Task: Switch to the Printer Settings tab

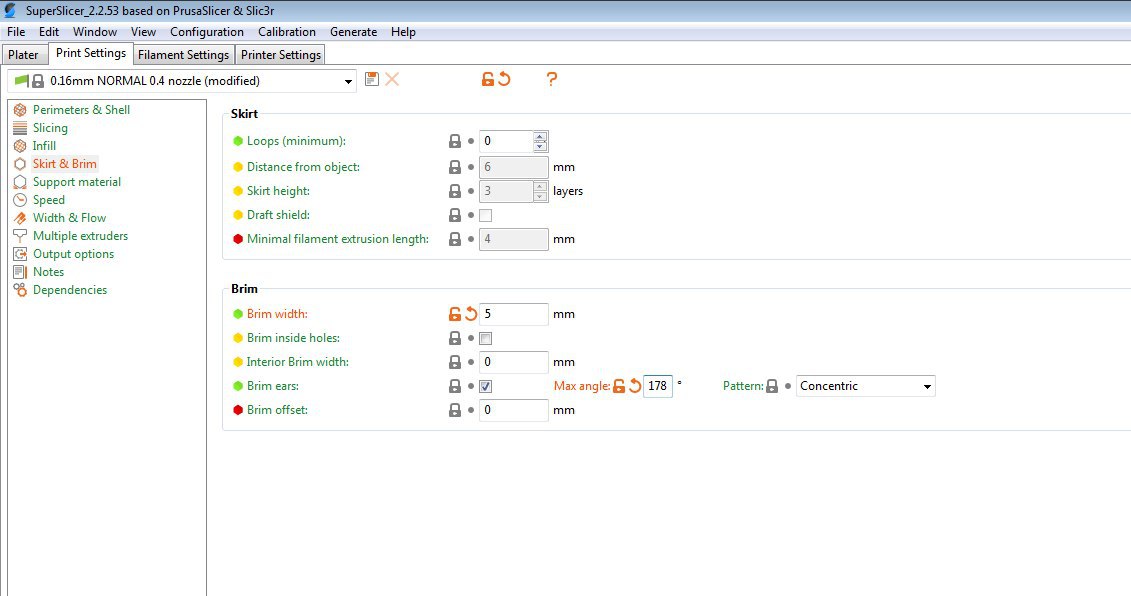Action: tap(281, 55)
